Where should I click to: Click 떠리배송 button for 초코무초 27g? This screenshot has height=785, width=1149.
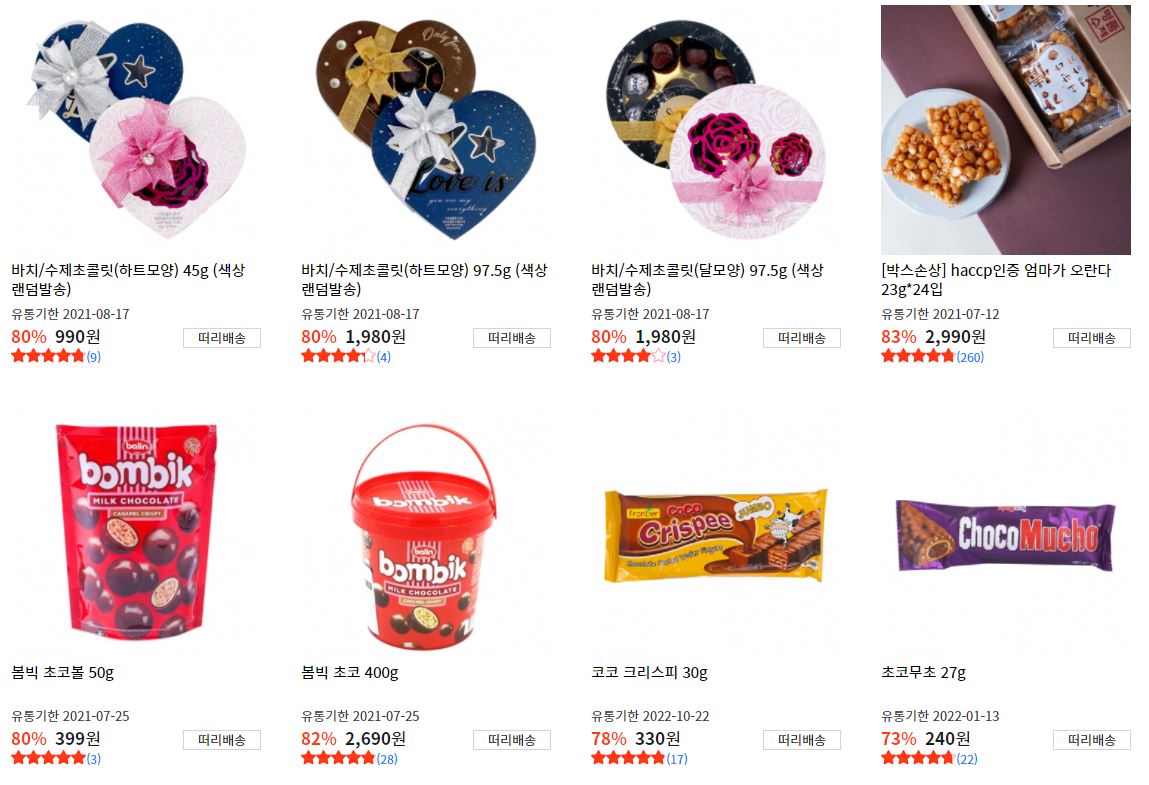coord(1092,740)
